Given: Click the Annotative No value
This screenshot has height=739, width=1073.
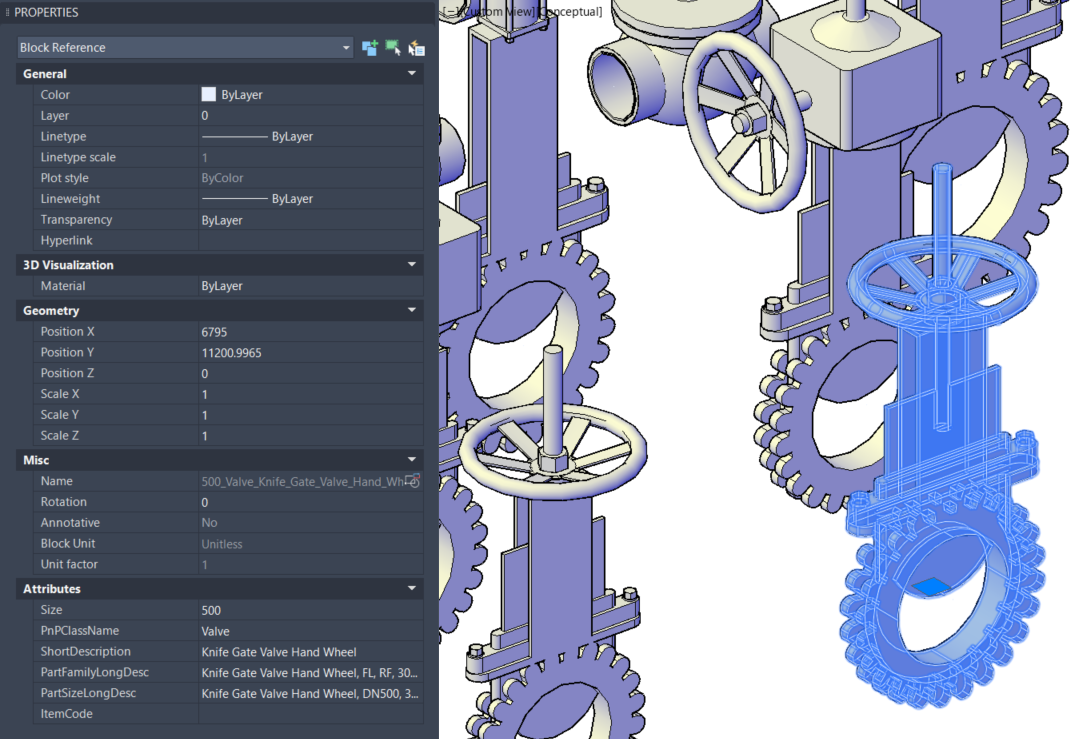Looking at the screenshot, I should click(209, 523).
